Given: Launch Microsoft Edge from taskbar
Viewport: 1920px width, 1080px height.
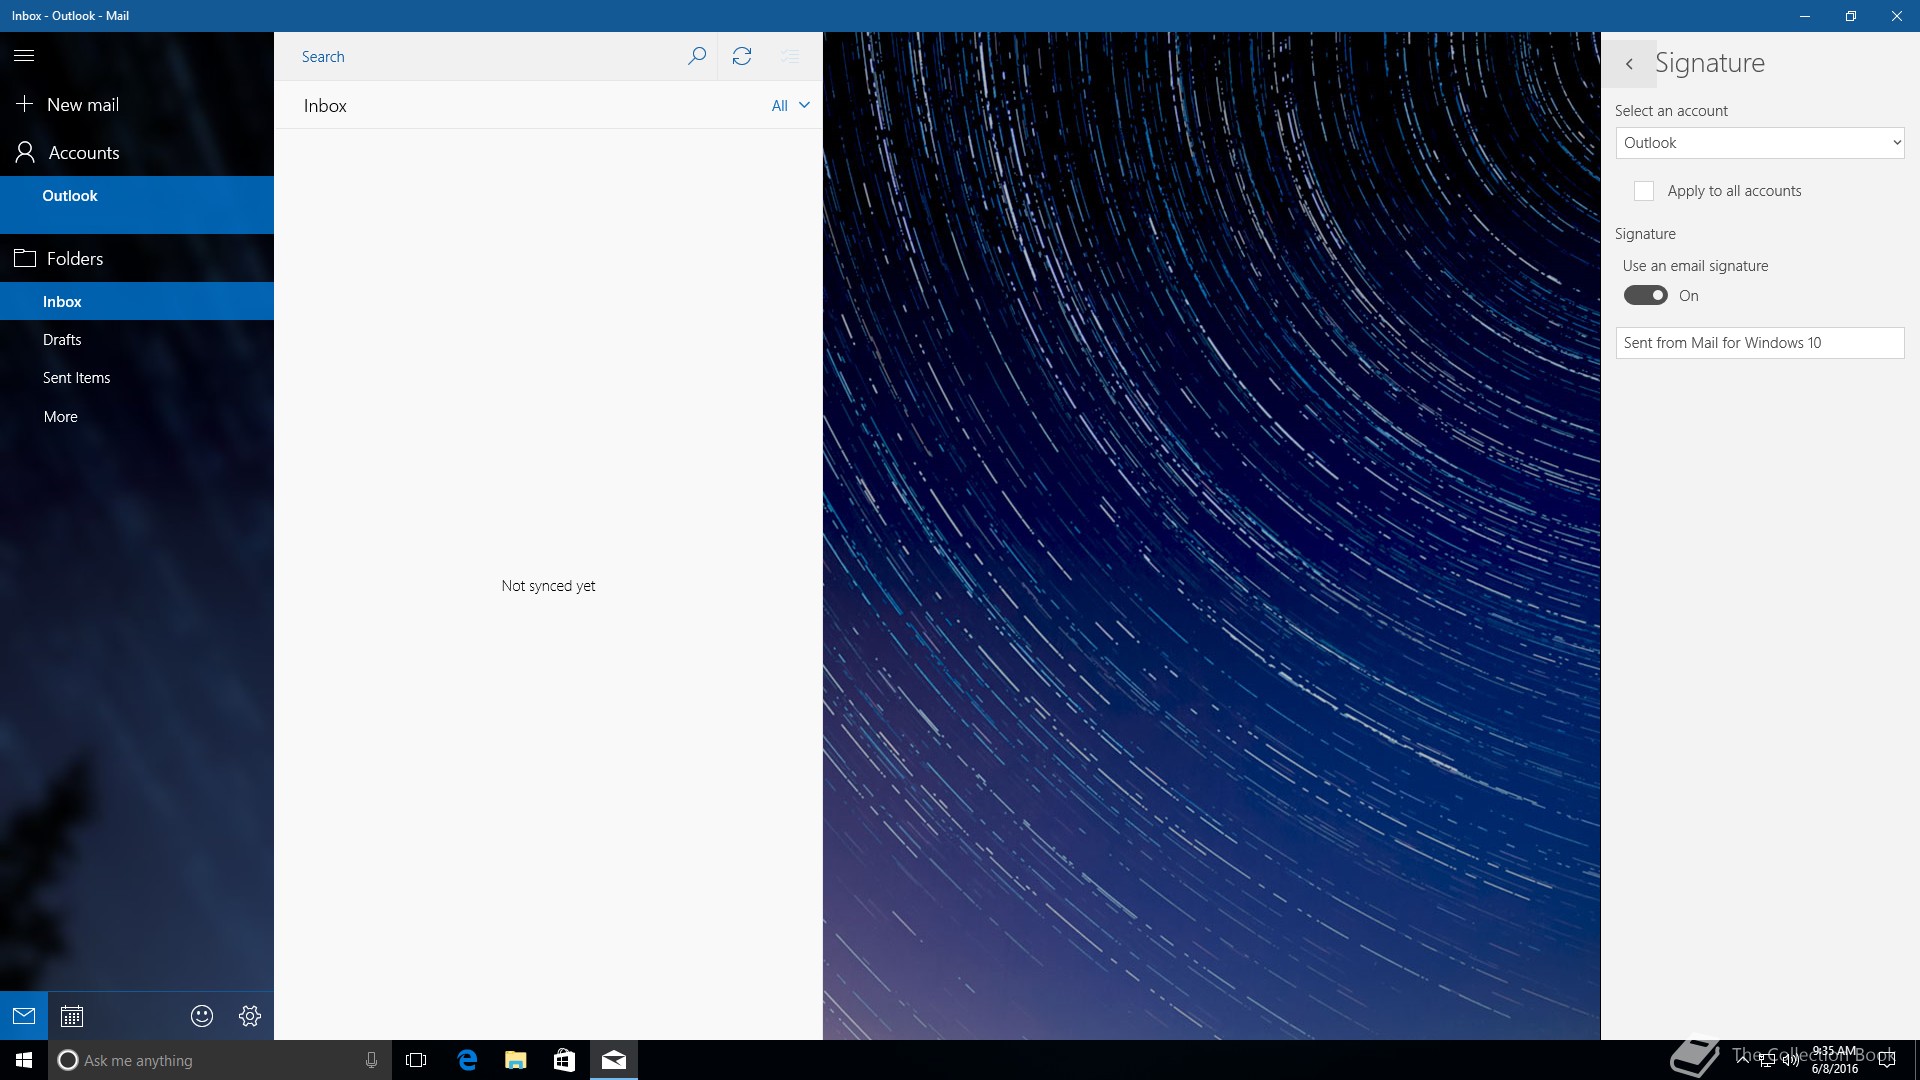Looking at the screenshot, I should point(467,1060).
